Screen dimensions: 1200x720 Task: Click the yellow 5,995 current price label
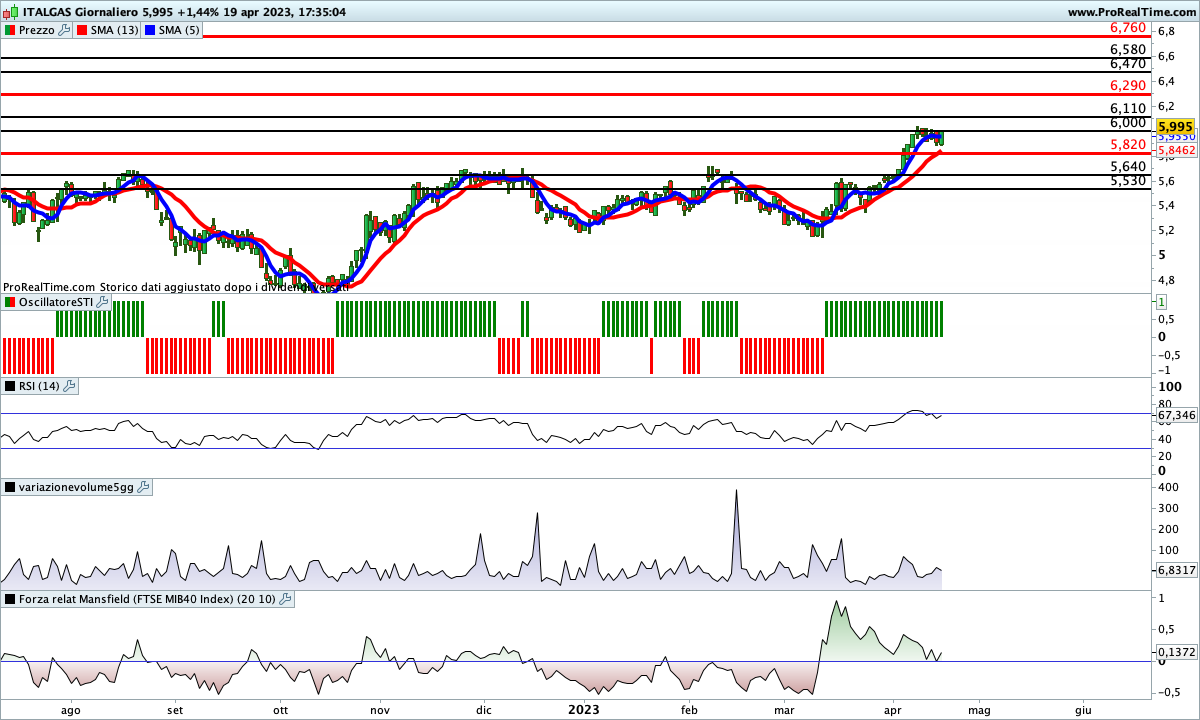pyautogui.click(x=1175, y=127)
